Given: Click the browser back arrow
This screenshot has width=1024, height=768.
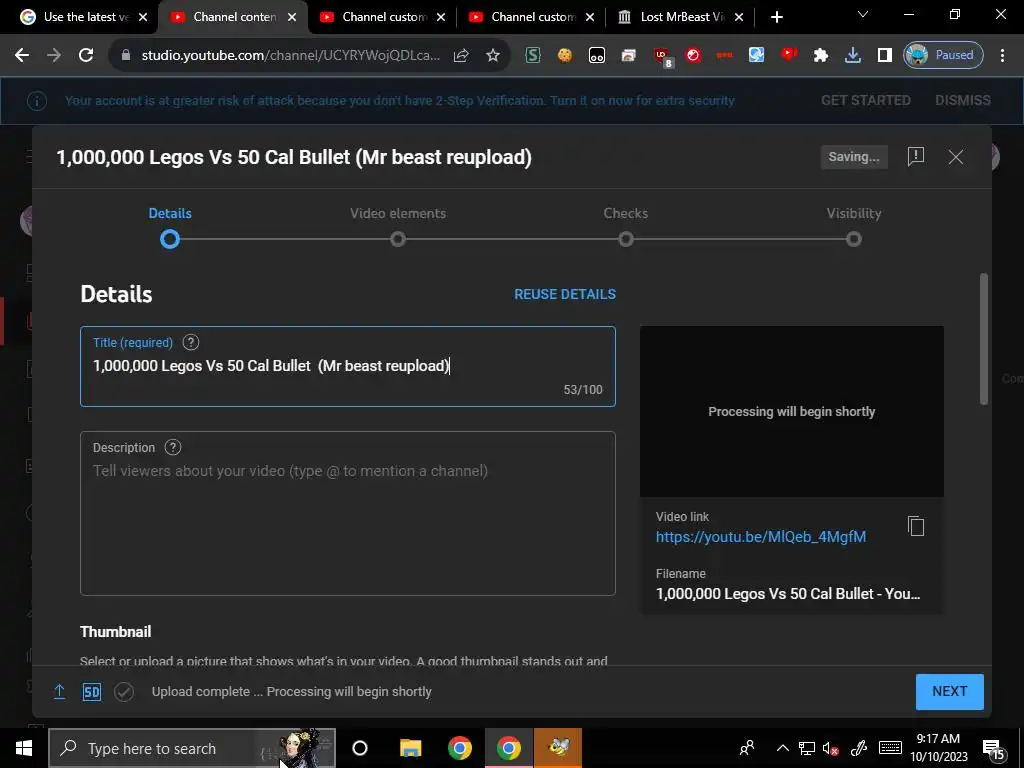Looking at the screenshot, I should pyautogui.click(x=22, y=56).
